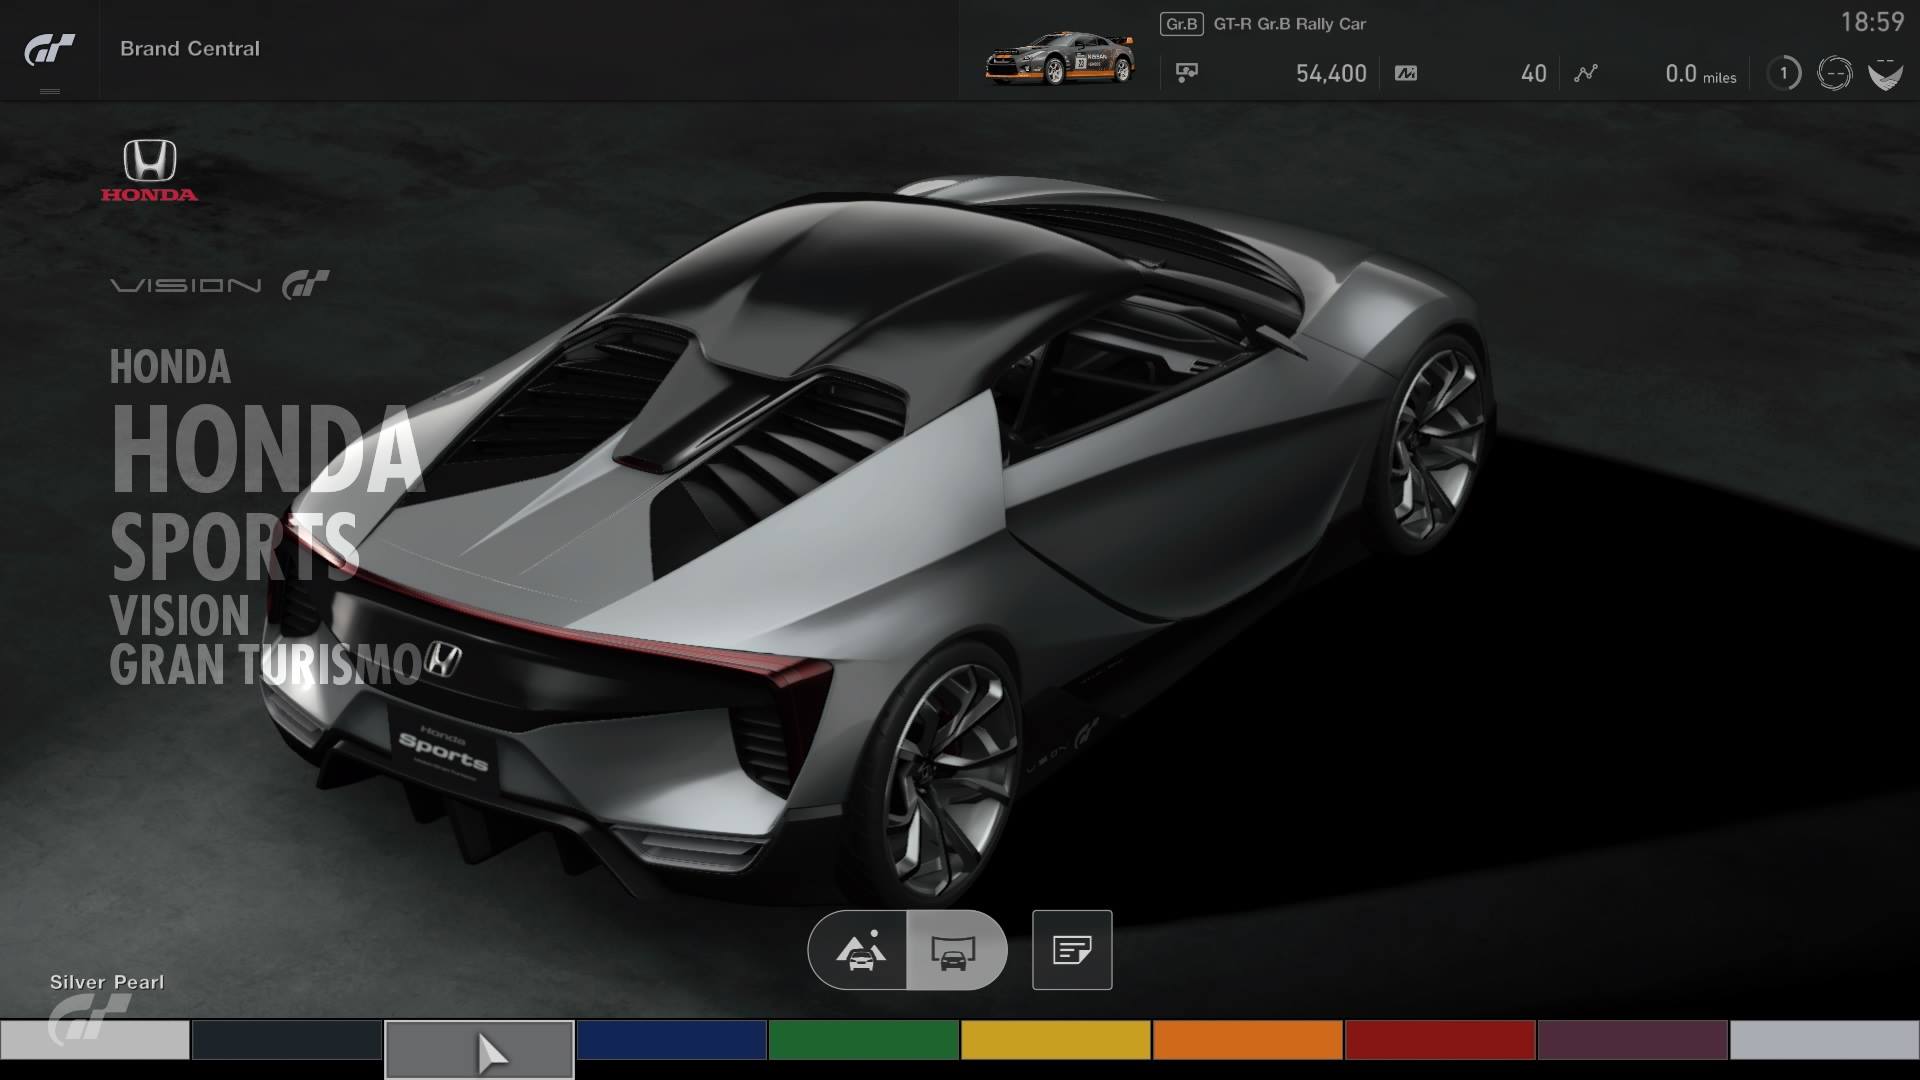This screenshot has width=1920, height=1080.
Task: Click the mileage points icon beside 40
Action: (1406, 73)
